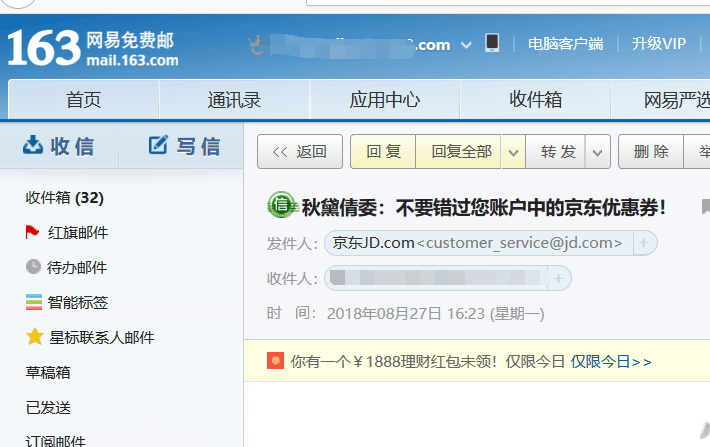Click 回复 reply button
The image size is (710, 447).
[383, 151]
